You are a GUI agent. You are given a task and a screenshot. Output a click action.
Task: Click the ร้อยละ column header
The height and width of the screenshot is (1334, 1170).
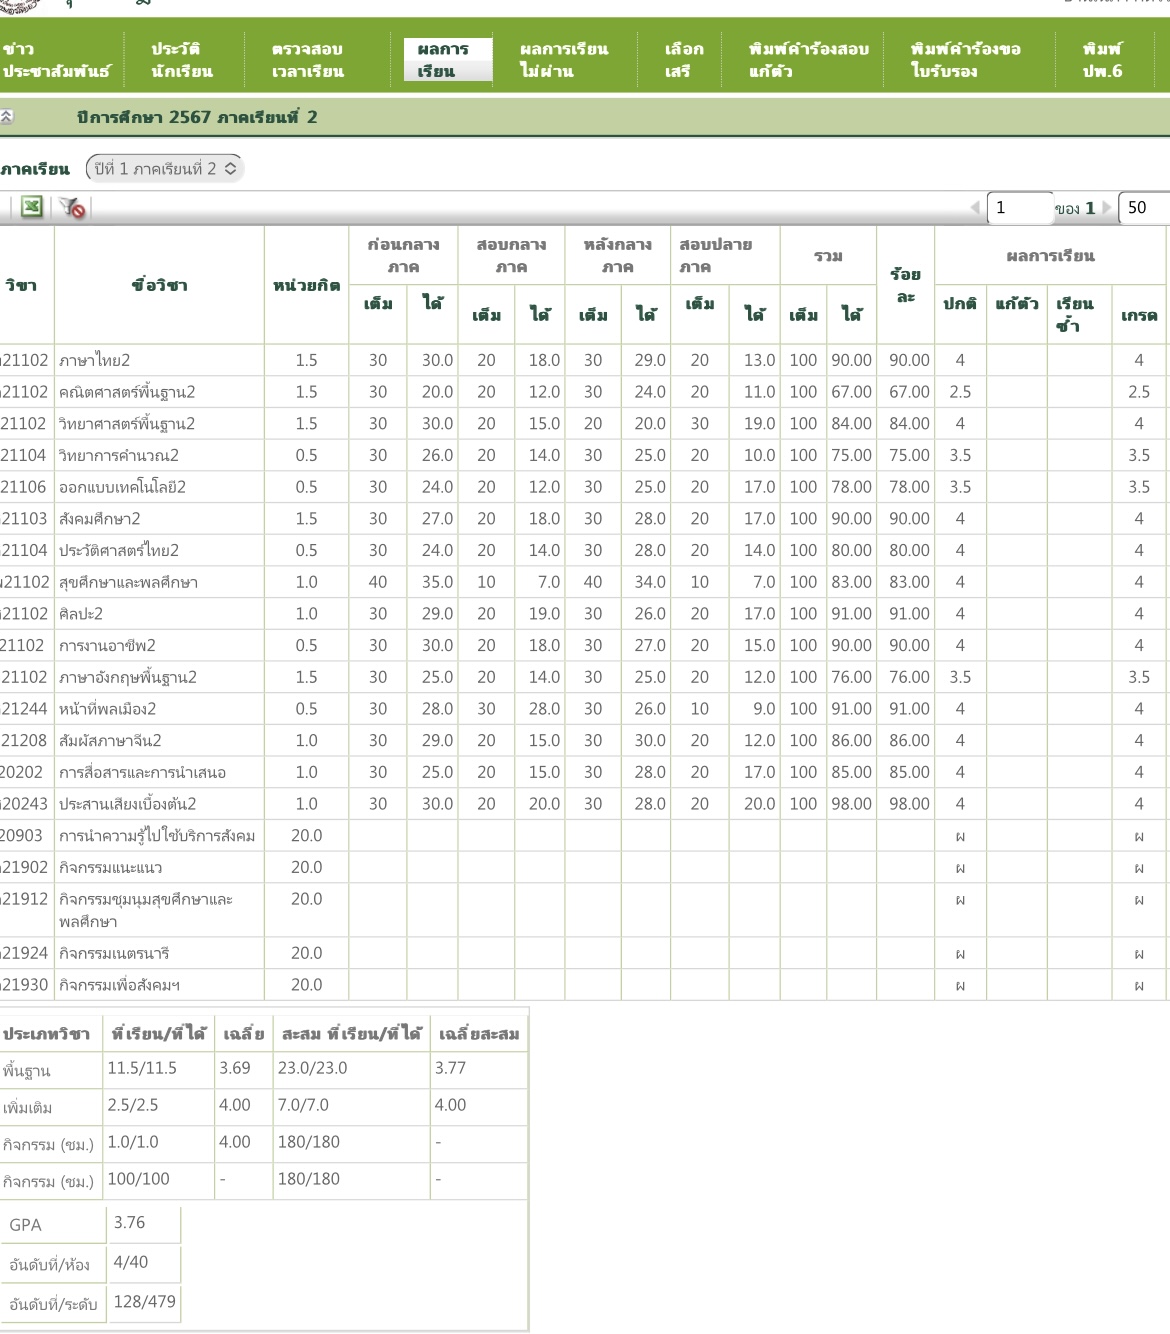tap(905, 285)
